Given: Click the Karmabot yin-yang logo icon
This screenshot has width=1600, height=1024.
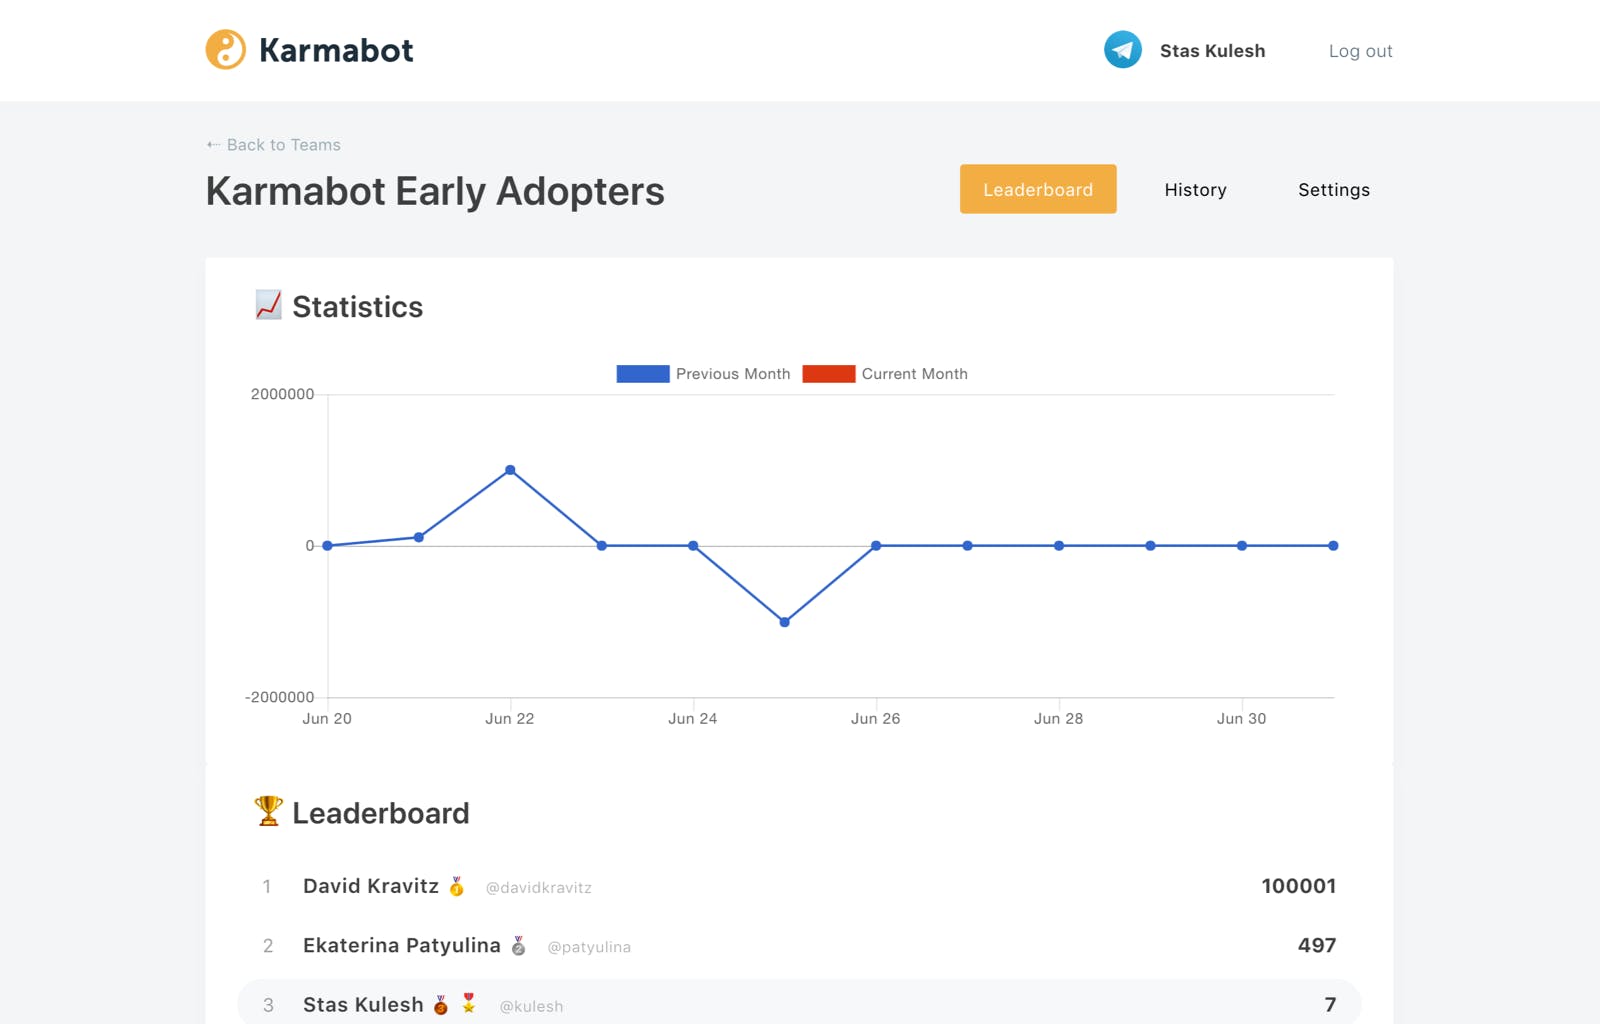Looking at the screenshot, I should tap(225, 49).
